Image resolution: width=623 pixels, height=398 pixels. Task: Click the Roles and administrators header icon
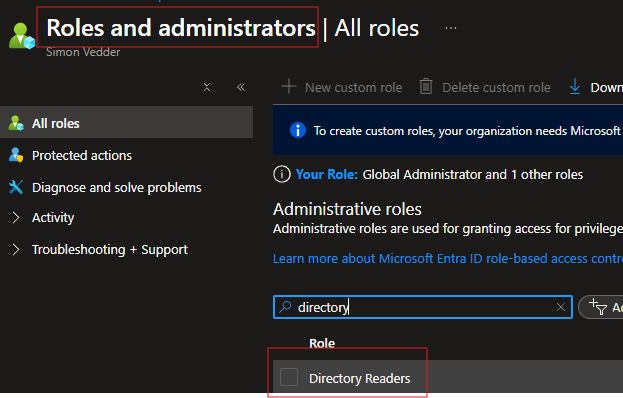(x=22, y=36)
